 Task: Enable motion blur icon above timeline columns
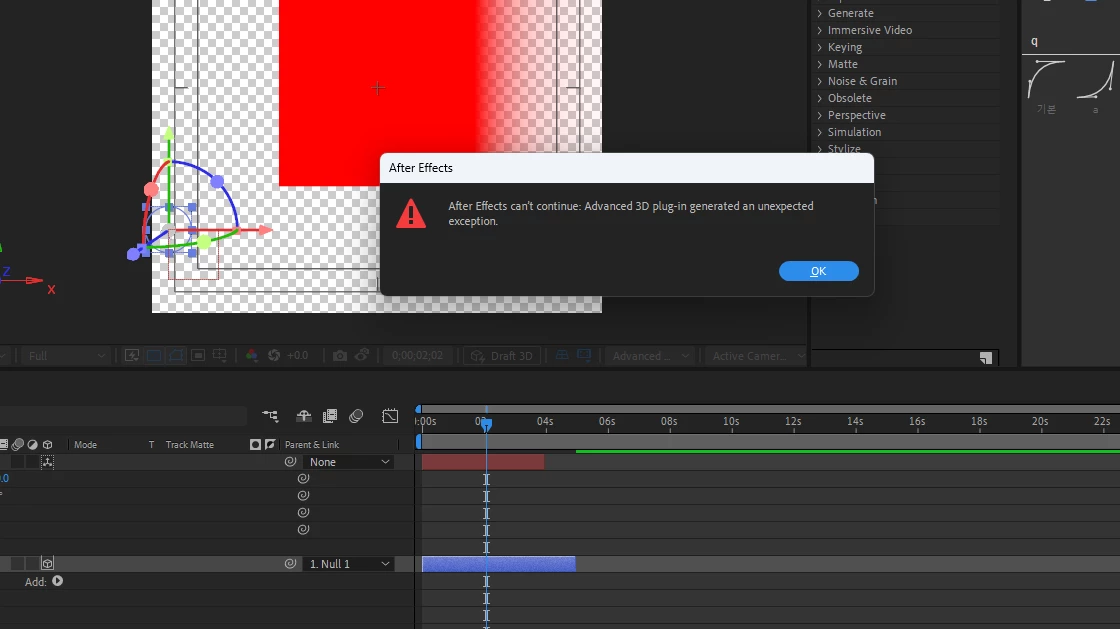point(356,416)
